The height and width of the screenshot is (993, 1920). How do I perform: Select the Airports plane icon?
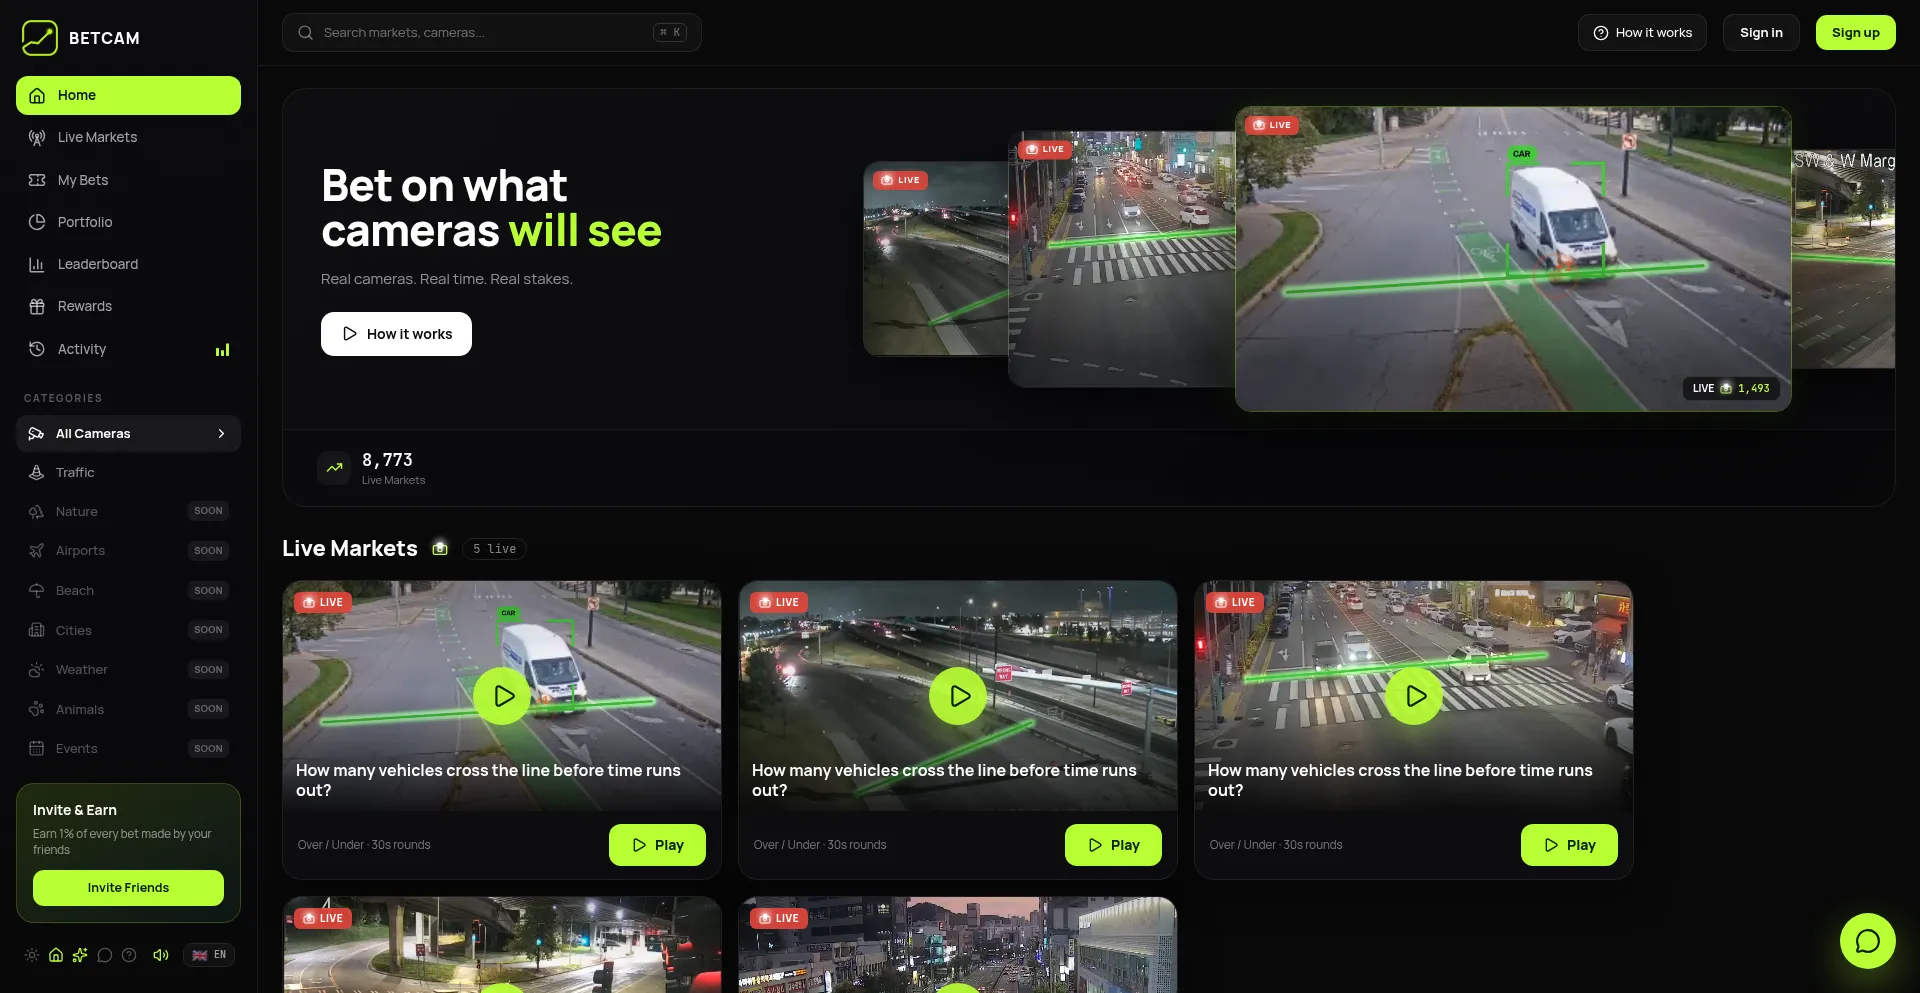pyautogui.click(x=36, y=551)
